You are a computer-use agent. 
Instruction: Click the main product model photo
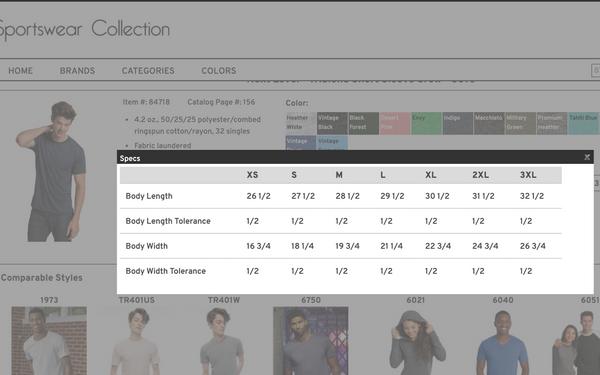click(51, 171)
